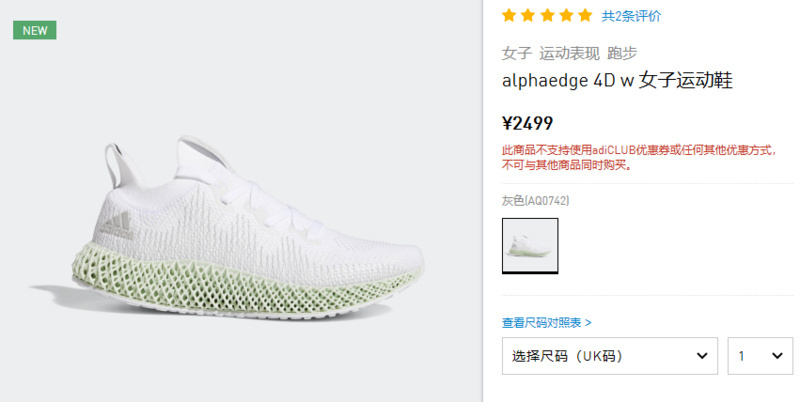Open the 查看尺码对照表 size chart link
This screenshot has height=402, width=800.
point(546,322)
